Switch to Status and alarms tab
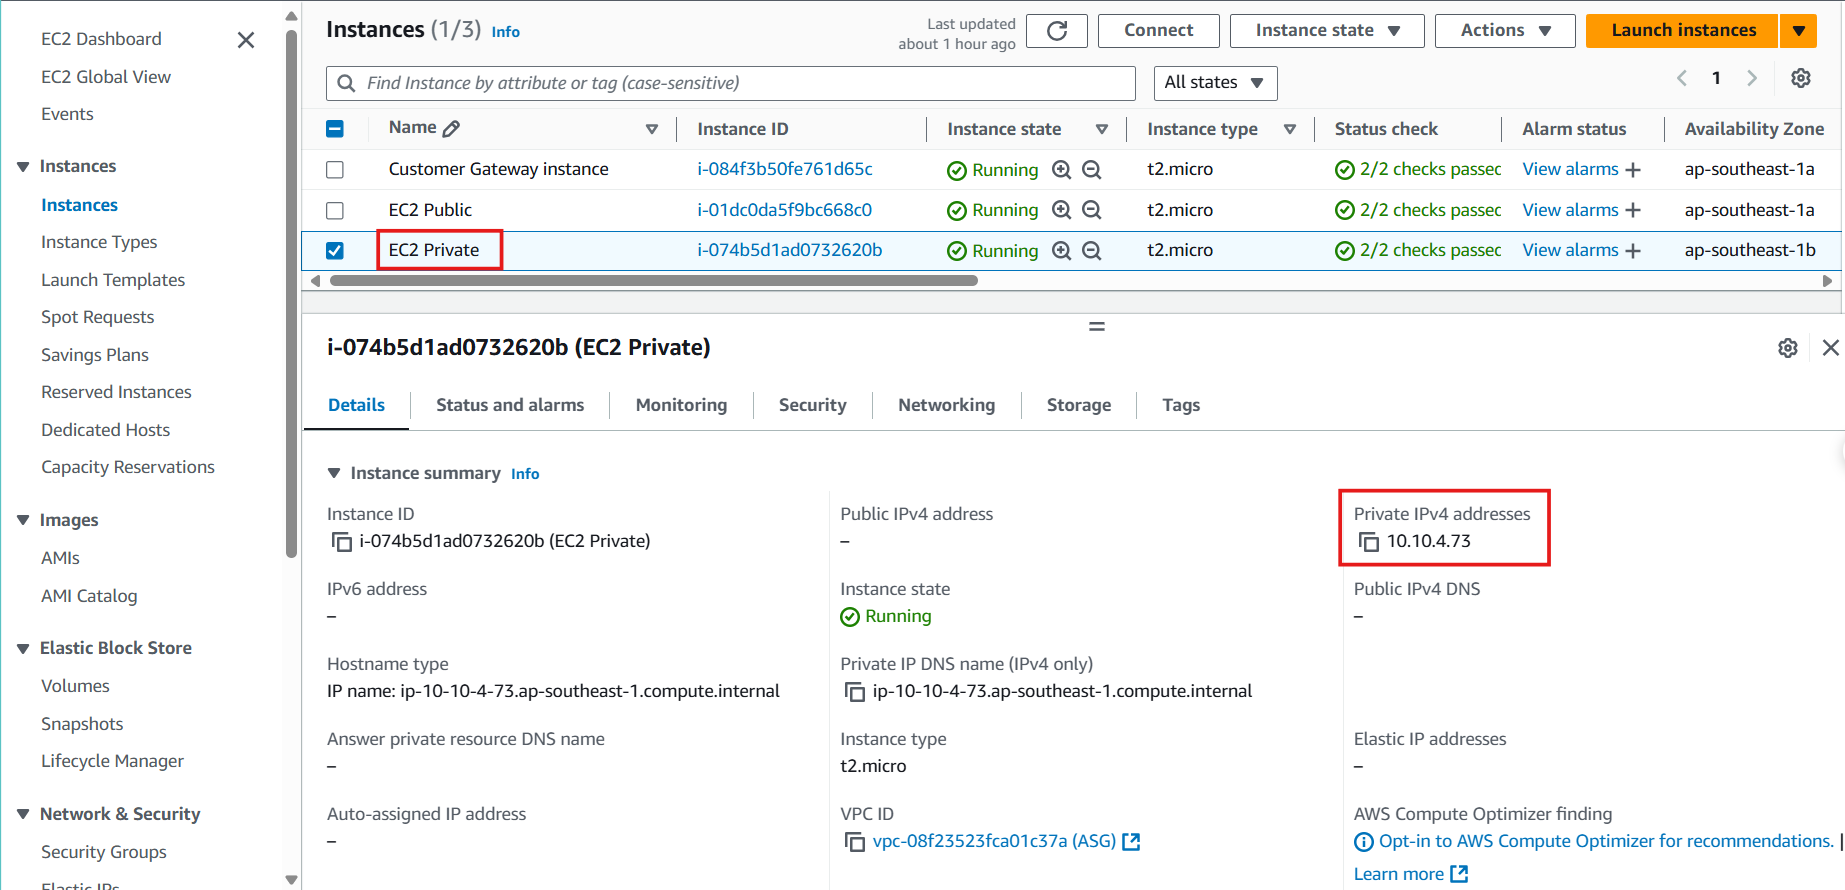Image resolution: width=1845 pixels, height=890 pixels. [x=510, y=405]
